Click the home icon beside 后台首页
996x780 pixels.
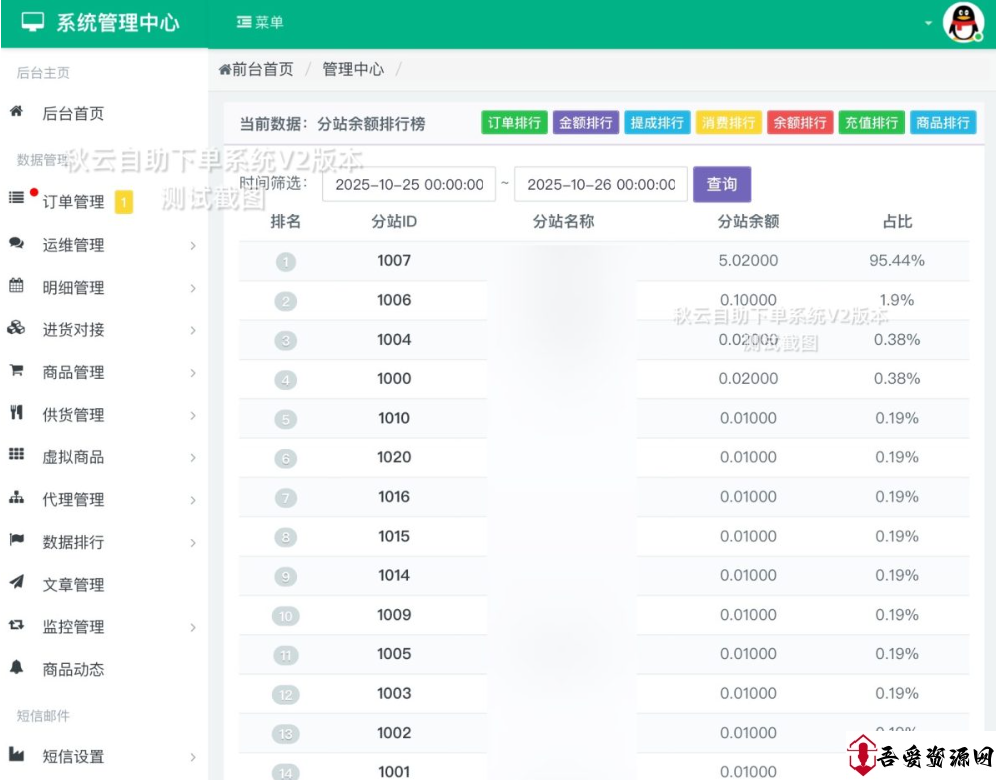16,112
